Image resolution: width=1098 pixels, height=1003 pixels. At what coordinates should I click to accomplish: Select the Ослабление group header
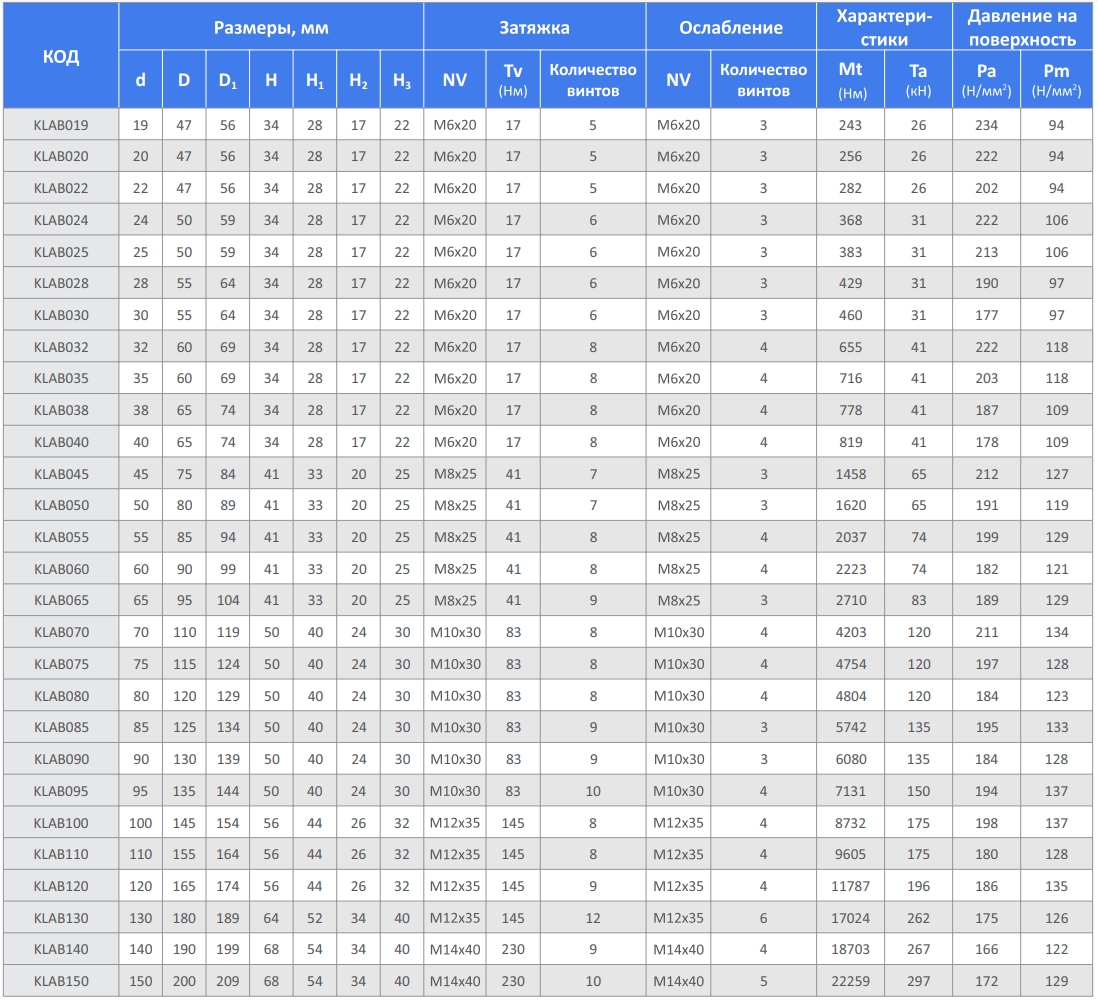[730, 27]
